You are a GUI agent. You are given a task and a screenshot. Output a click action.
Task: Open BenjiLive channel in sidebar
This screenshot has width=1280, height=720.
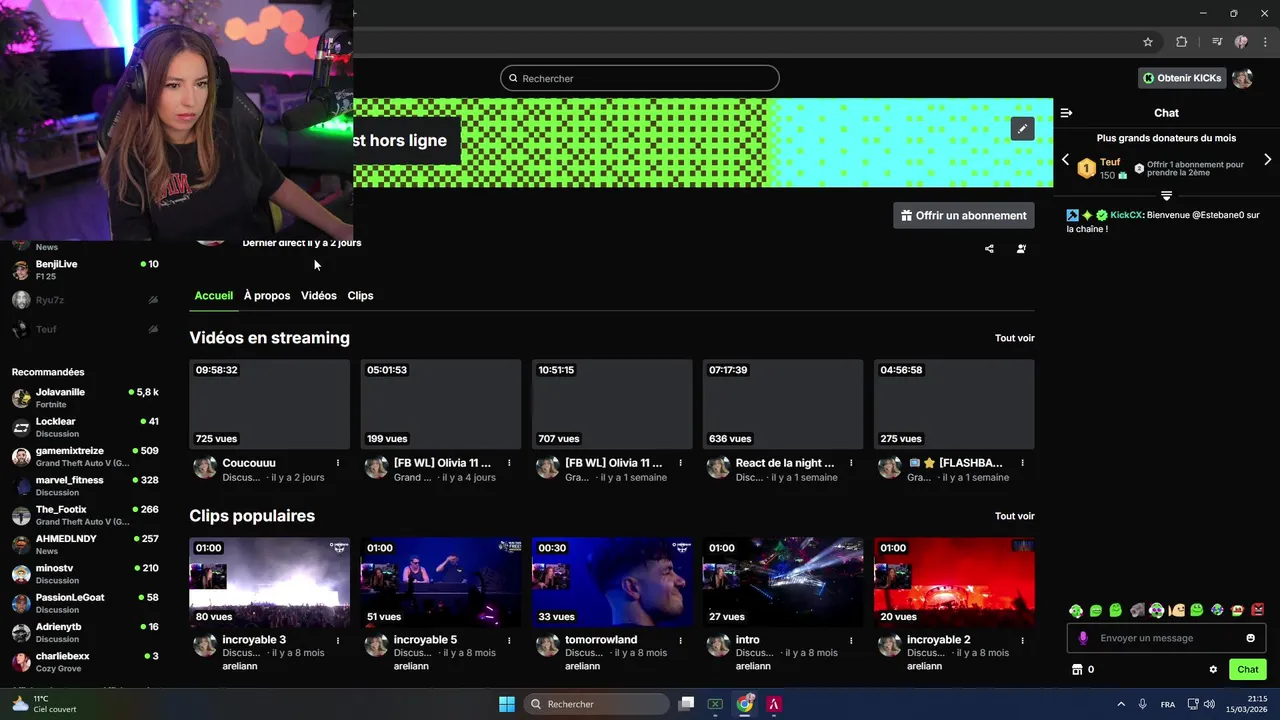(x=85, y=270)
